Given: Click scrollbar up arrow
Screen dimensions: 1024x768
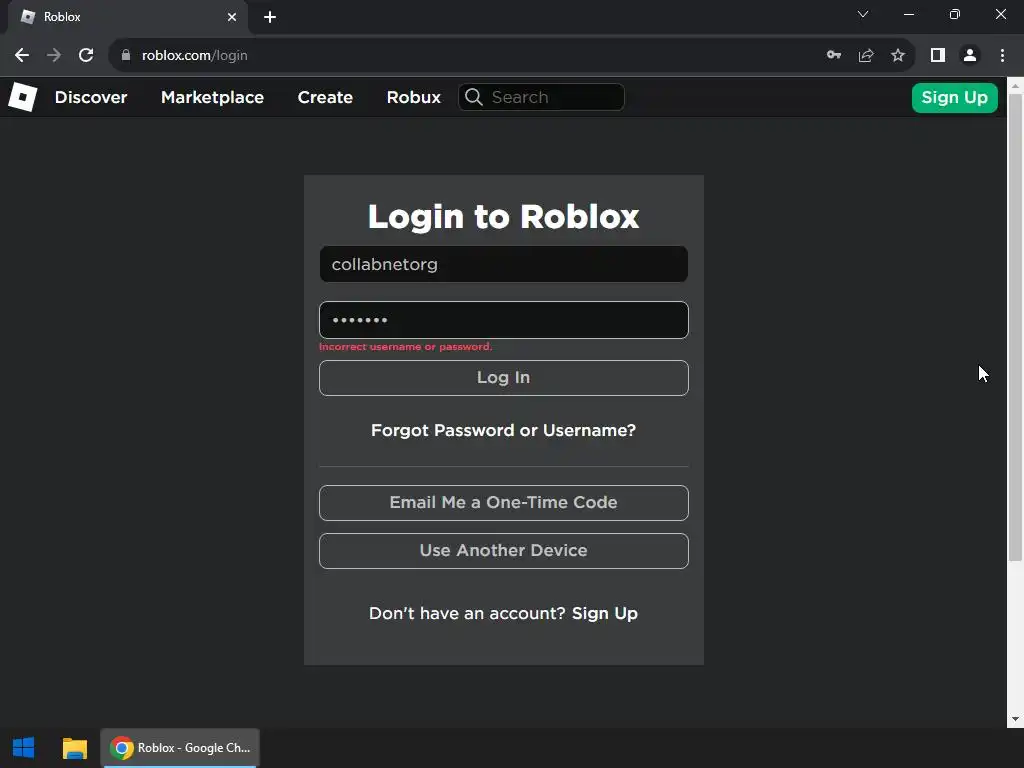Looking at the screenshot, I should [1015, 85].
